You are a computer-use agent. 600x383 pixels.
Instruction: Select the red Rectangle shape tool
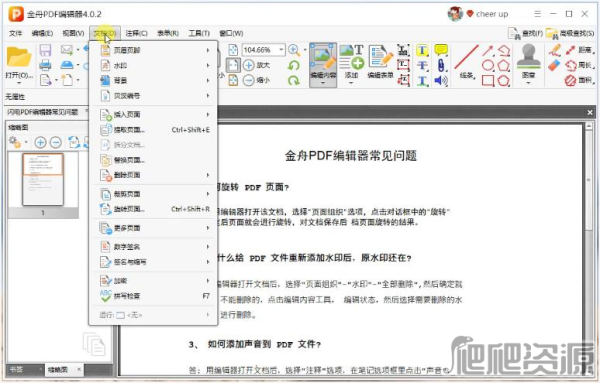click(488, 80)
